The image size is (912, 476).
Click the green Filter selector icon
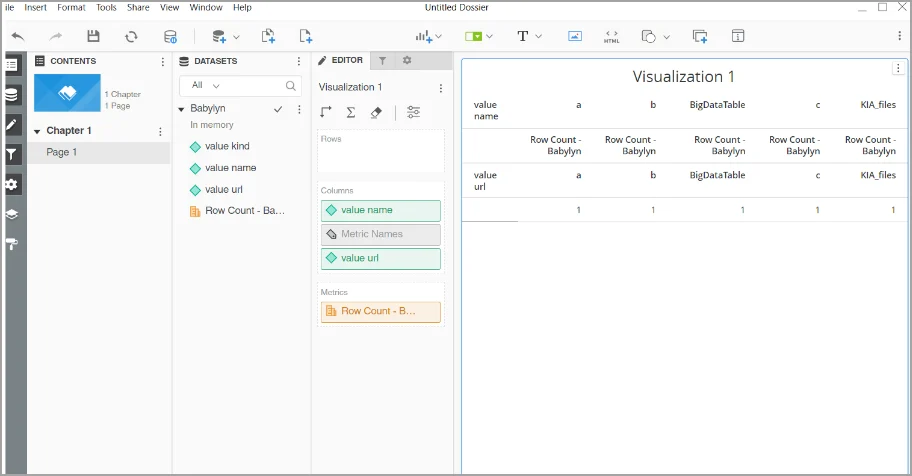473,36
